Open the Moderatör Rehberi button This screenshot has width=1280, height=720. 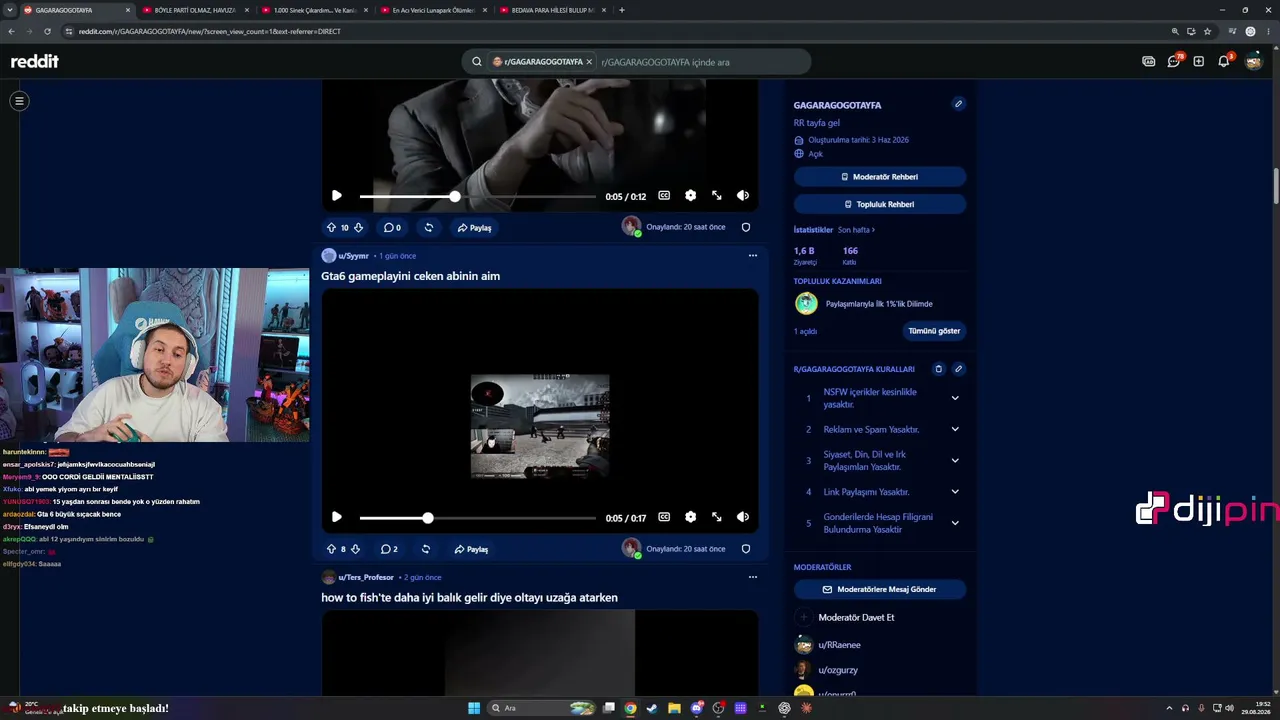point(880,177)
